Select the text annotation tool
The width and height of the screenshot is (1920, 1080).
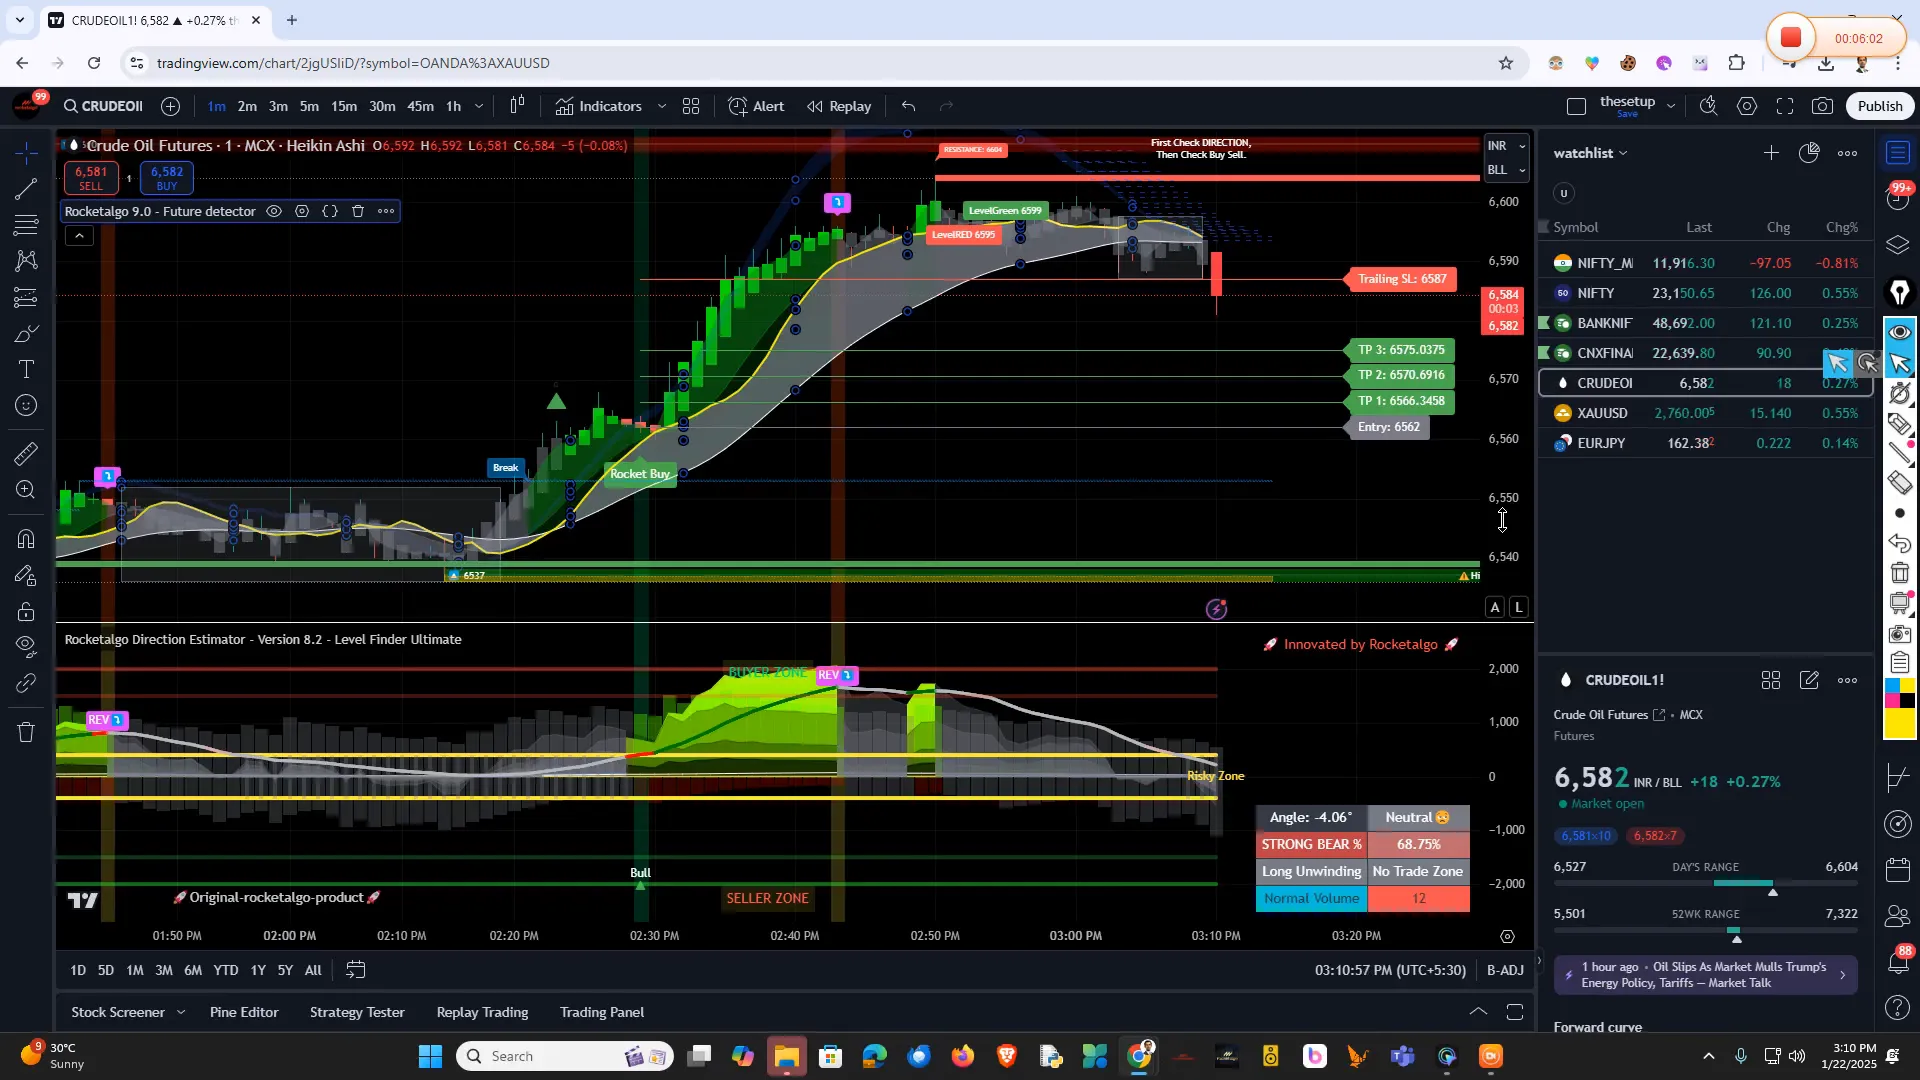pyautogui.click(x=27, y=370)
